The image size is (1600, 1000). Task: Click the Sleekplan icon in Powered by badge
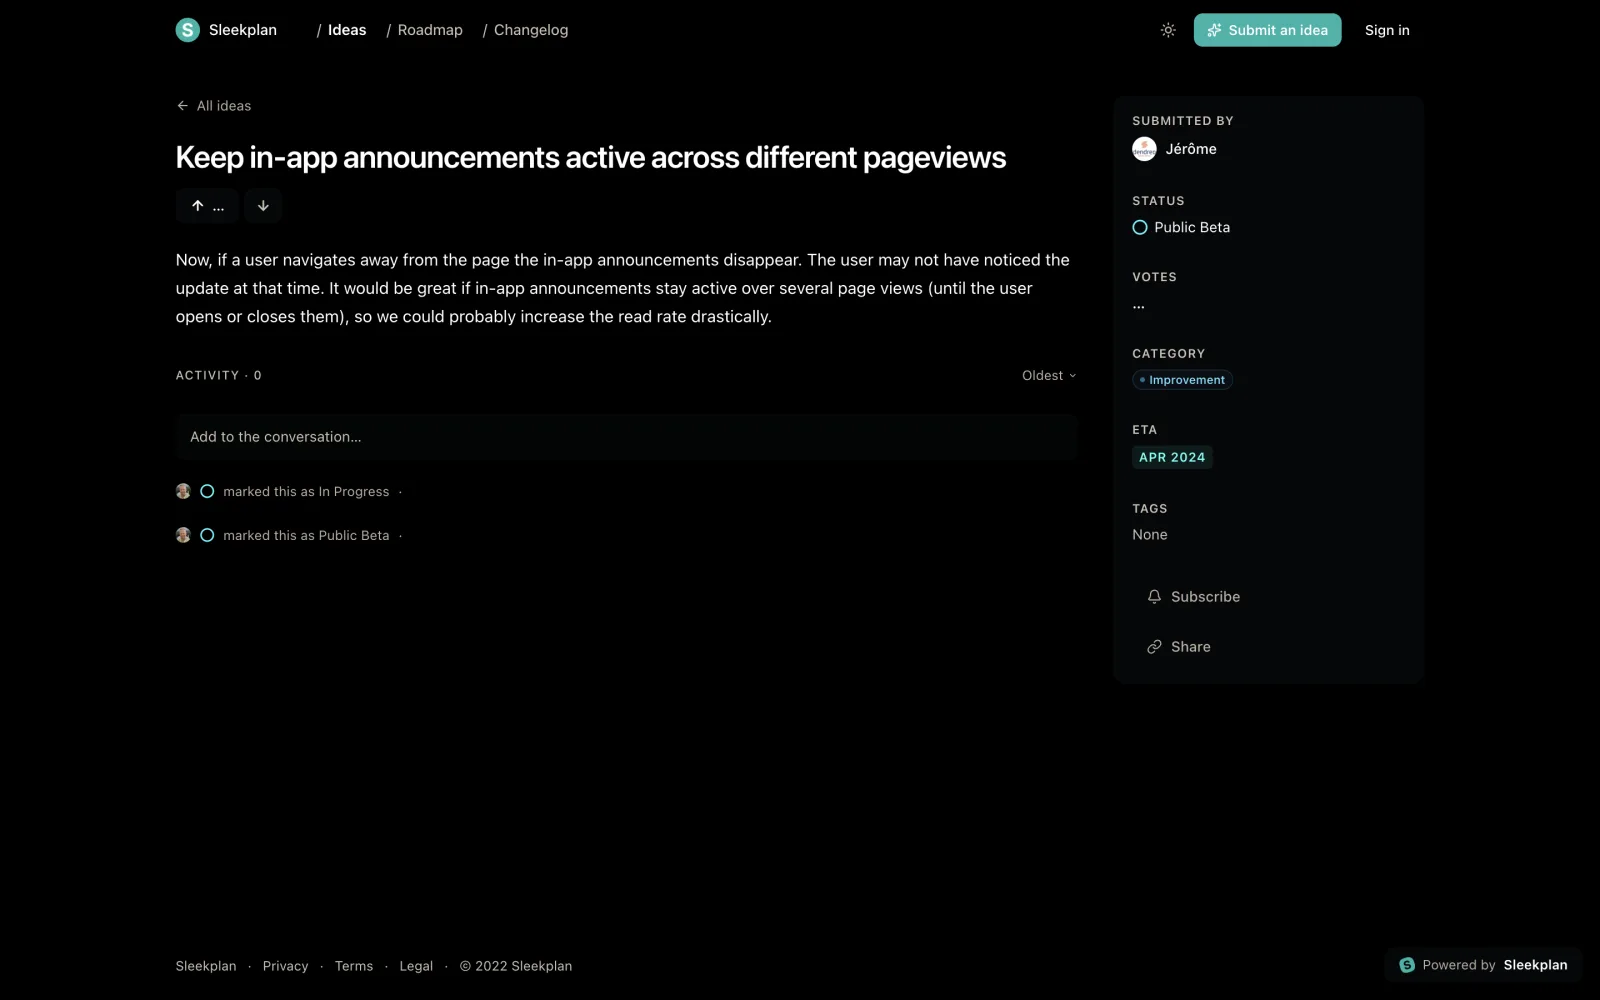point(1407,965)
